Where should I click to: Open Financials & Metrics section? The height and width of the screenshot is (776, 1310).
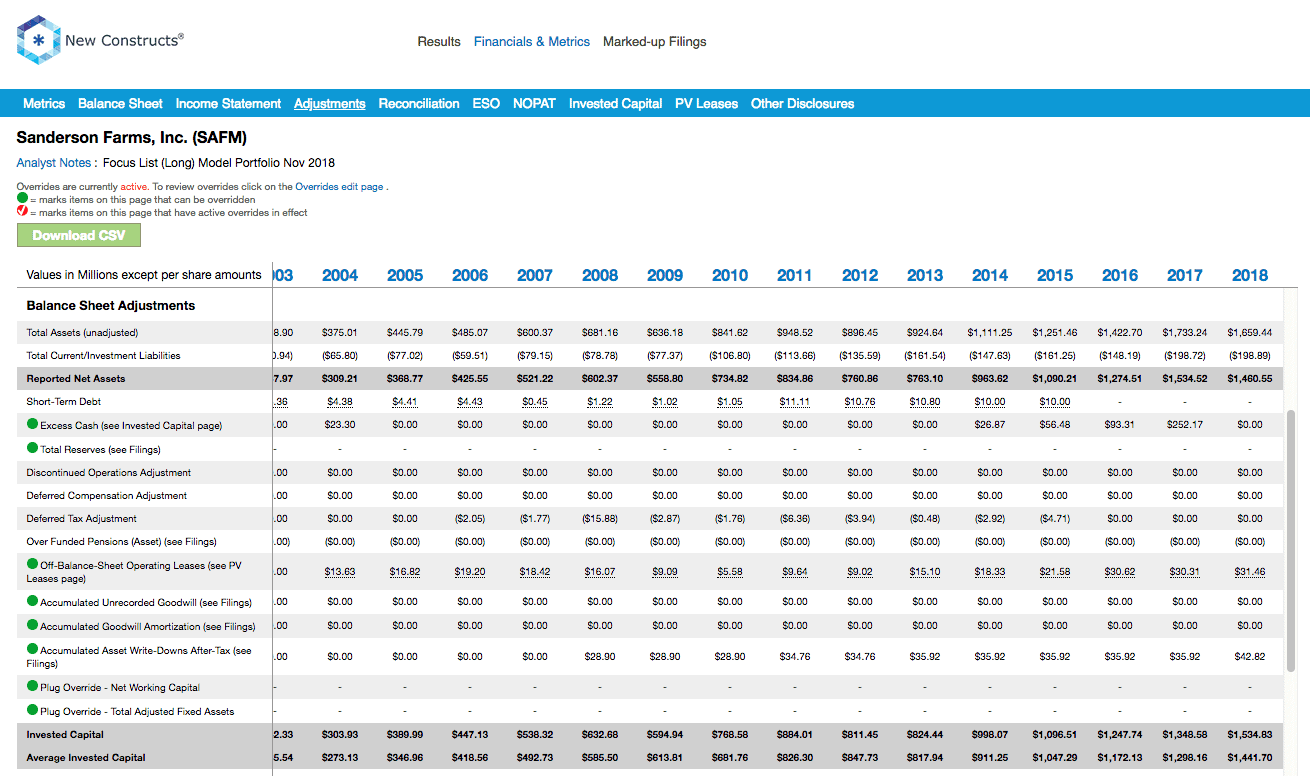[x=532, y=42]
